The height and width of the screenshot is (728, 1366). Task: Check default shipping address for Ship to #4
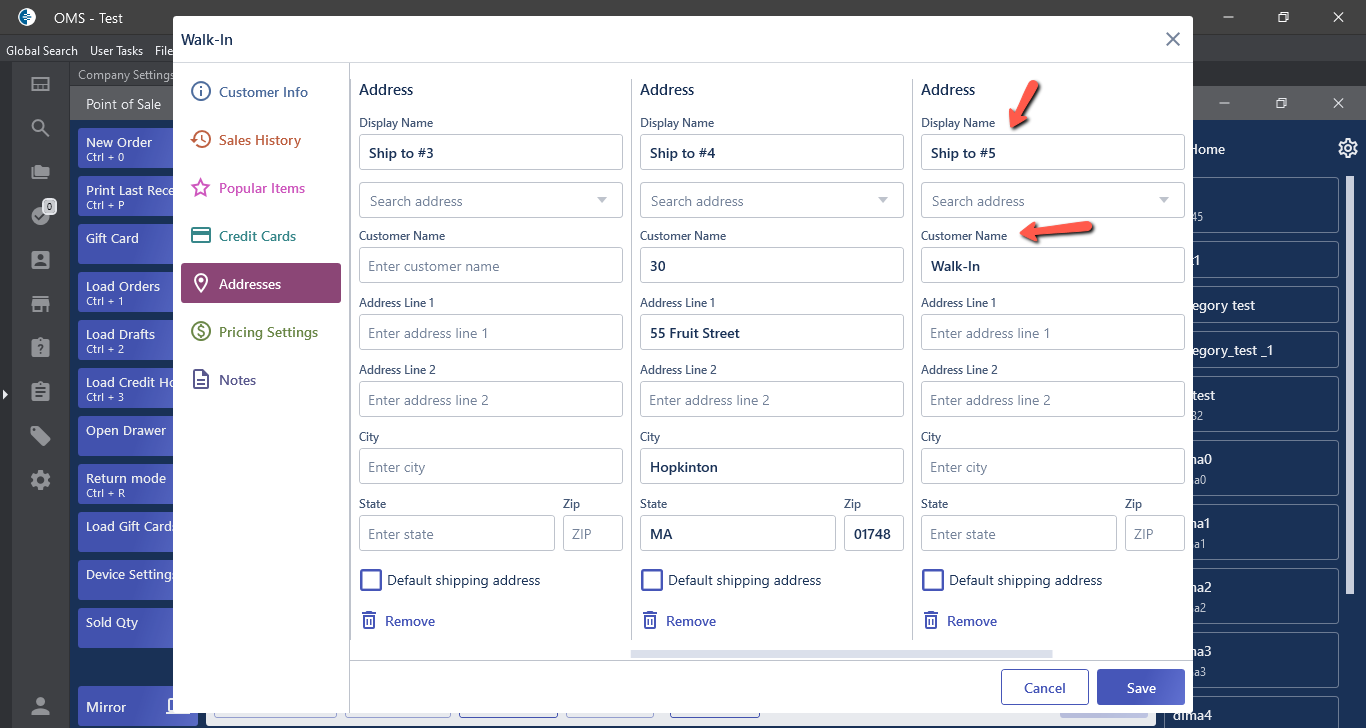point(652,580)
